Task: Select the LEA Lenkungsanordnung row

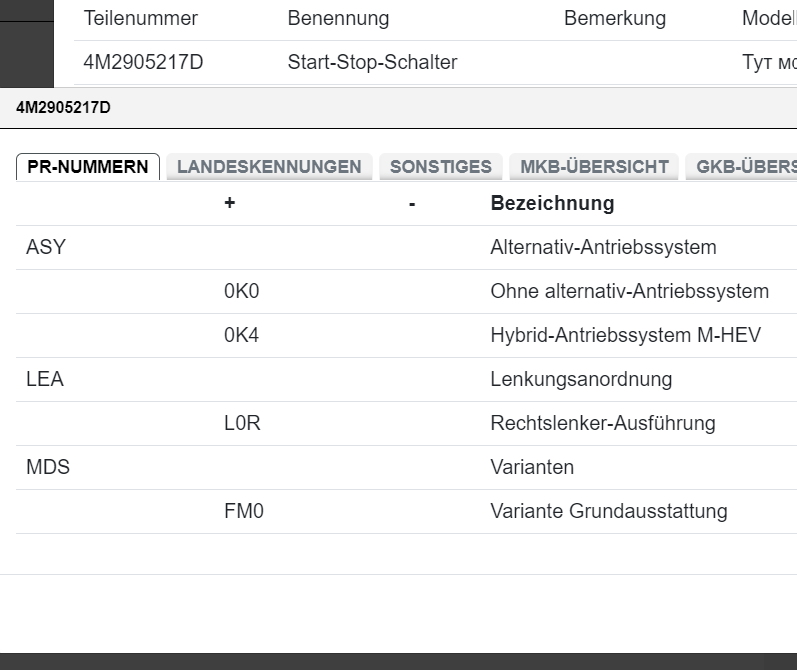Action: click(45, 379)
